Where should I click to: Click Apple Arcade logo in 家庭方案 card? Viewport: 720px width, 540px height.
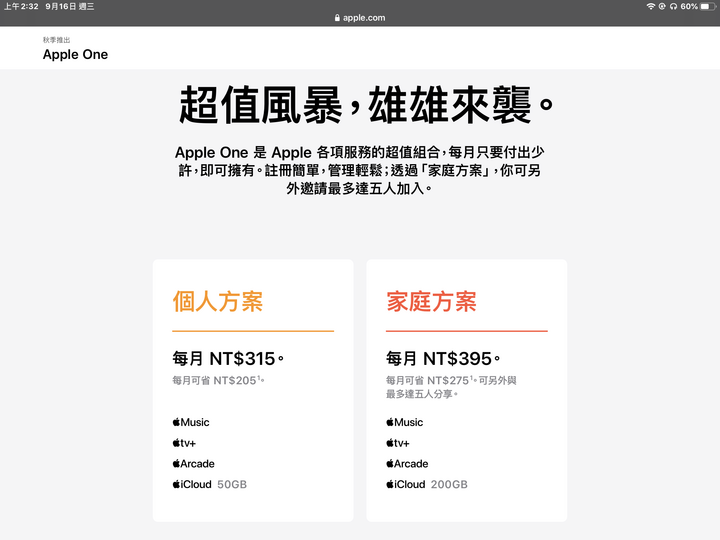(x=407, y=464)
